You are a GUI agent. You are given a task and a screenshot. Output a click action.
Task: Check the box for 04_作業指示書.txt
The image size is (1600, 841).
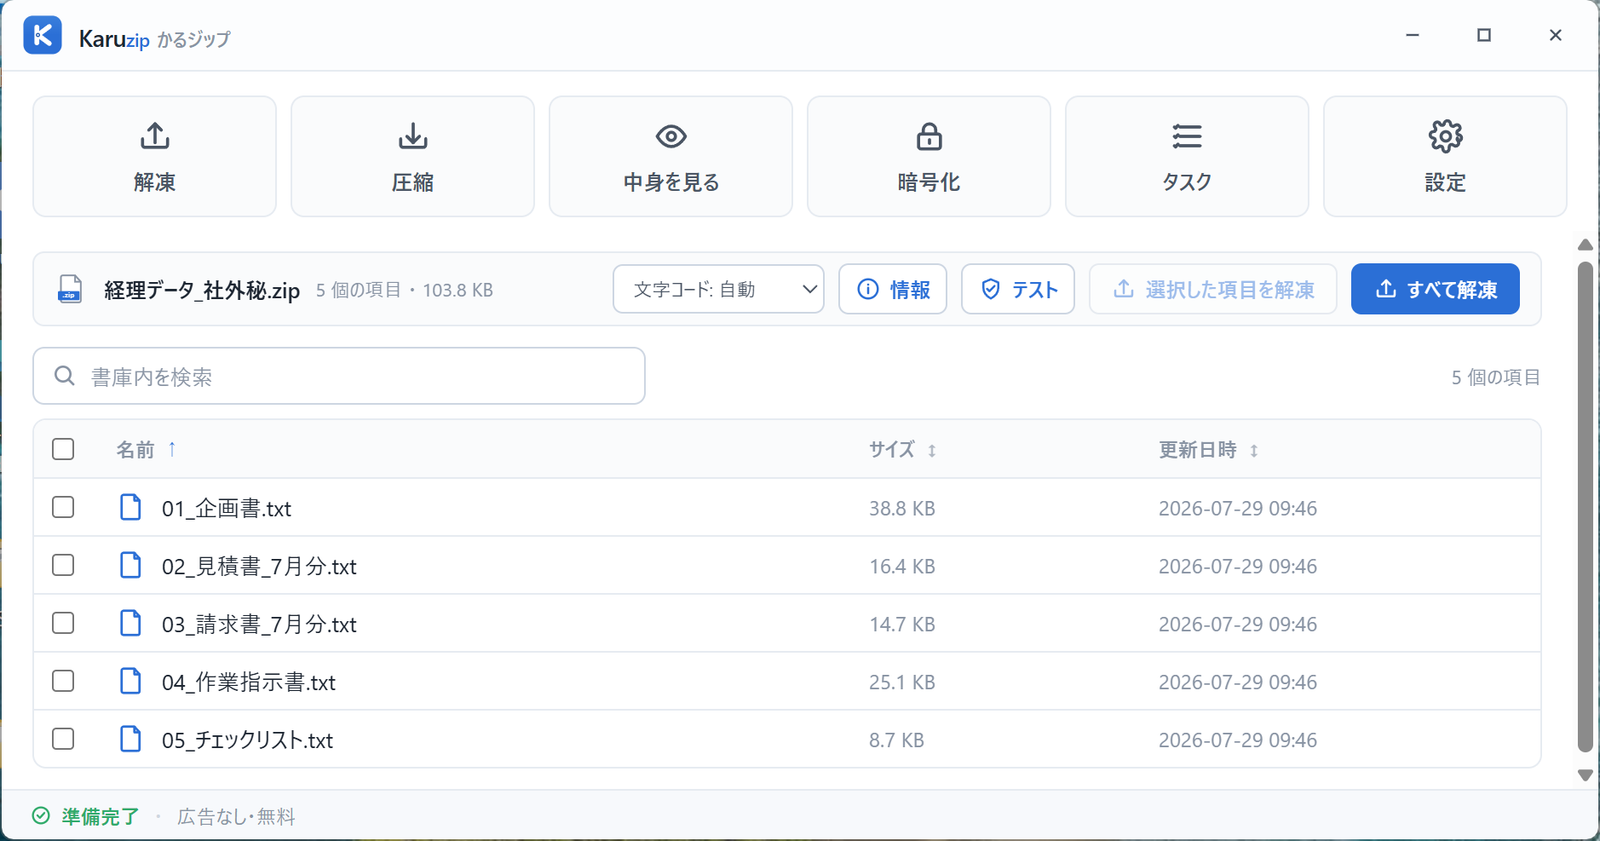pos(63,681)
